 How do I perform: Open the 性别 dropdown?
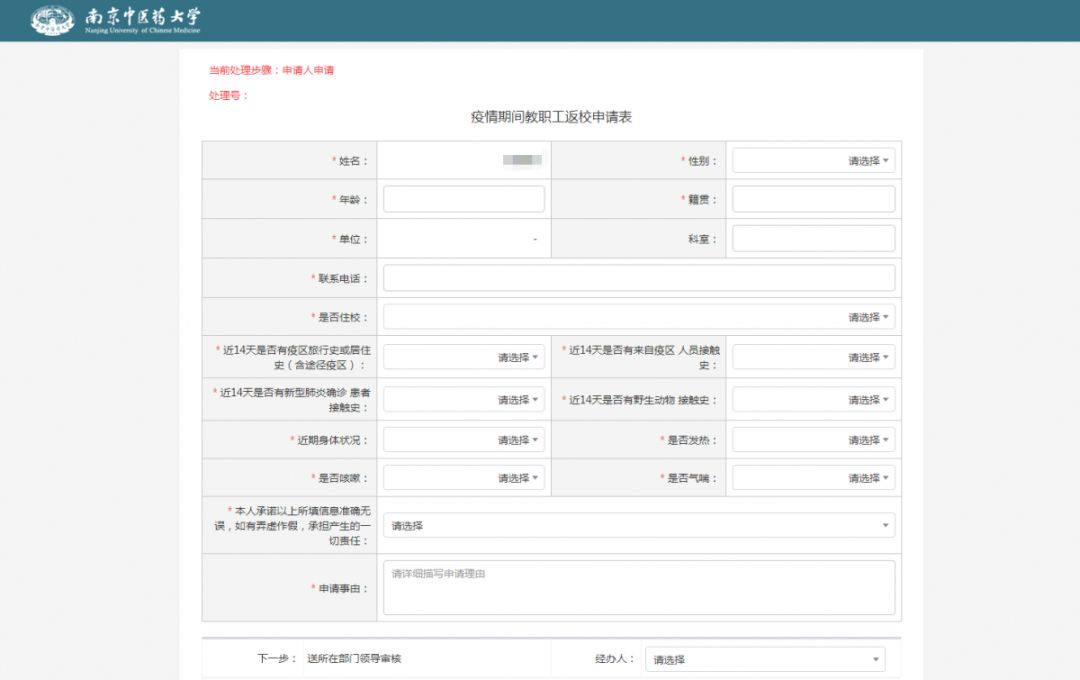[x=813, y=160]
